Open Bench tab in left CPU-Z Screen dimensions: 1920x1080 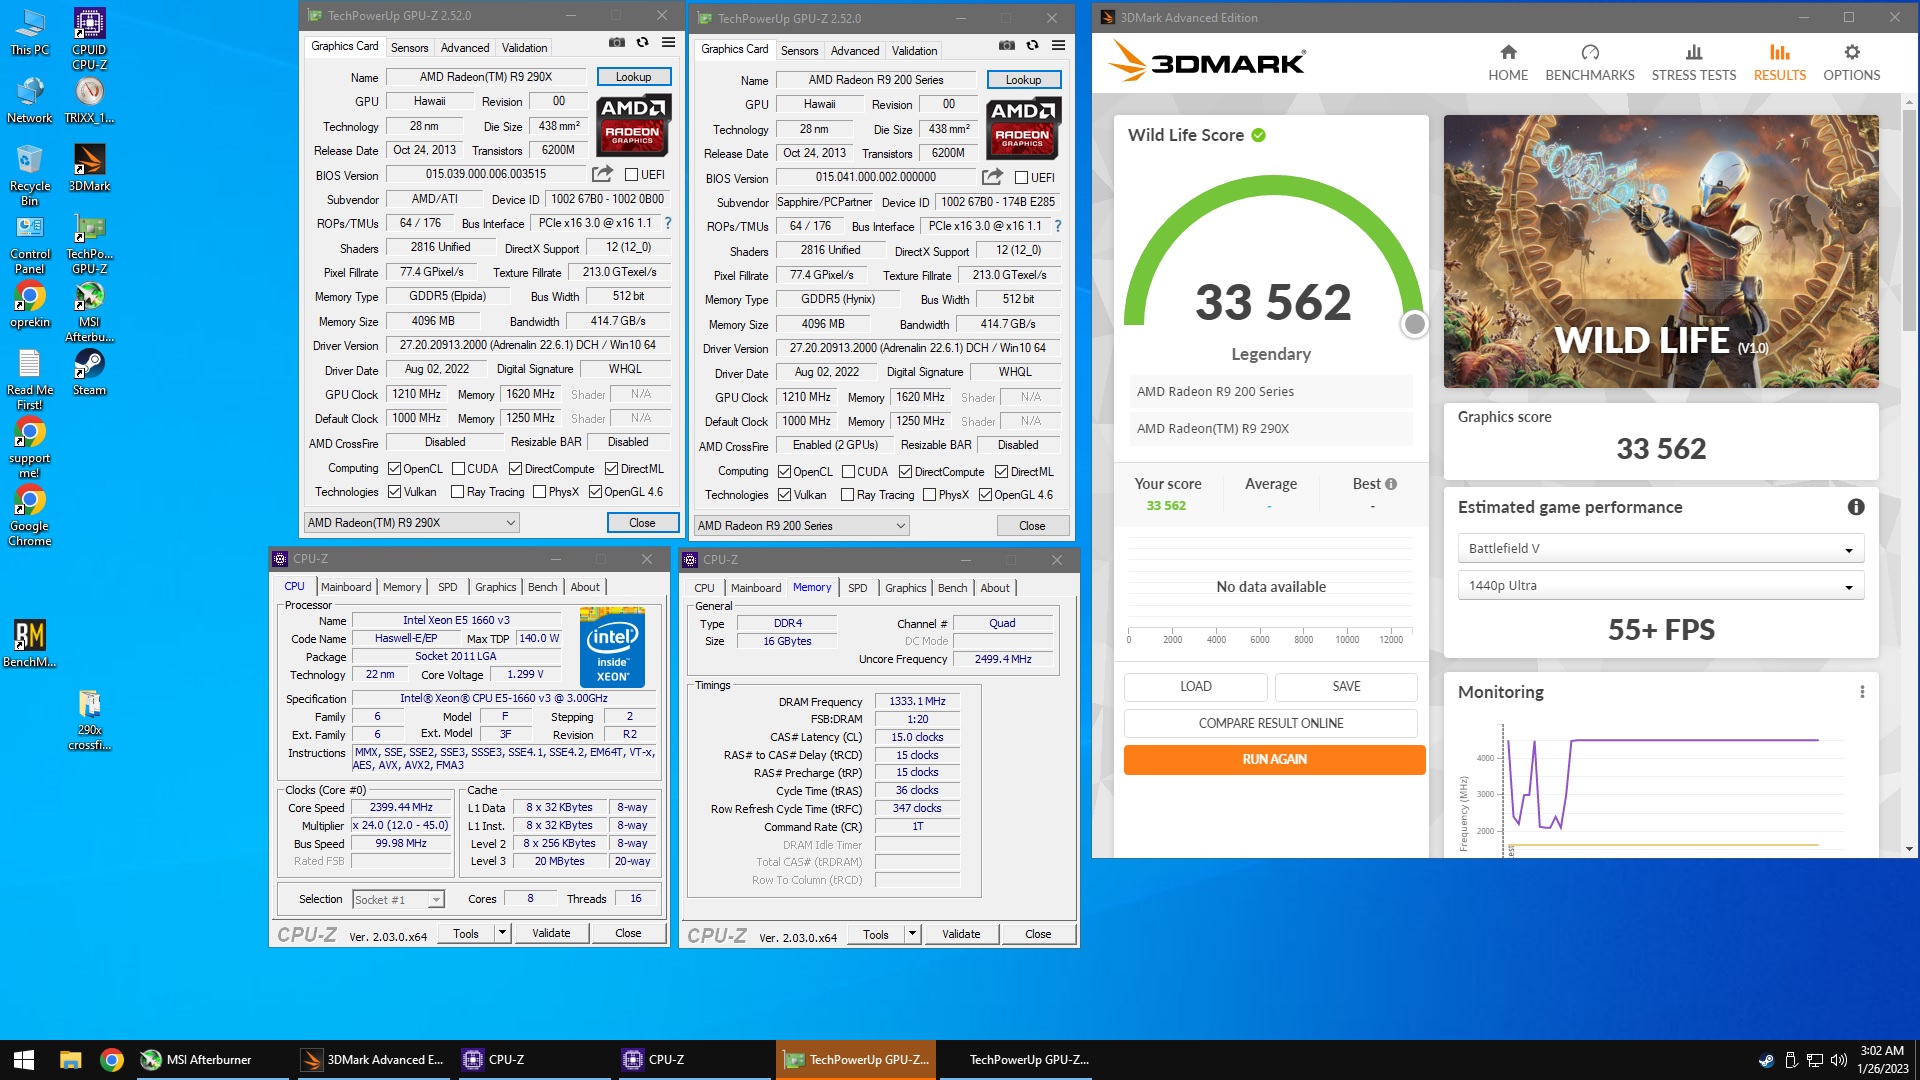coord(542,587)
